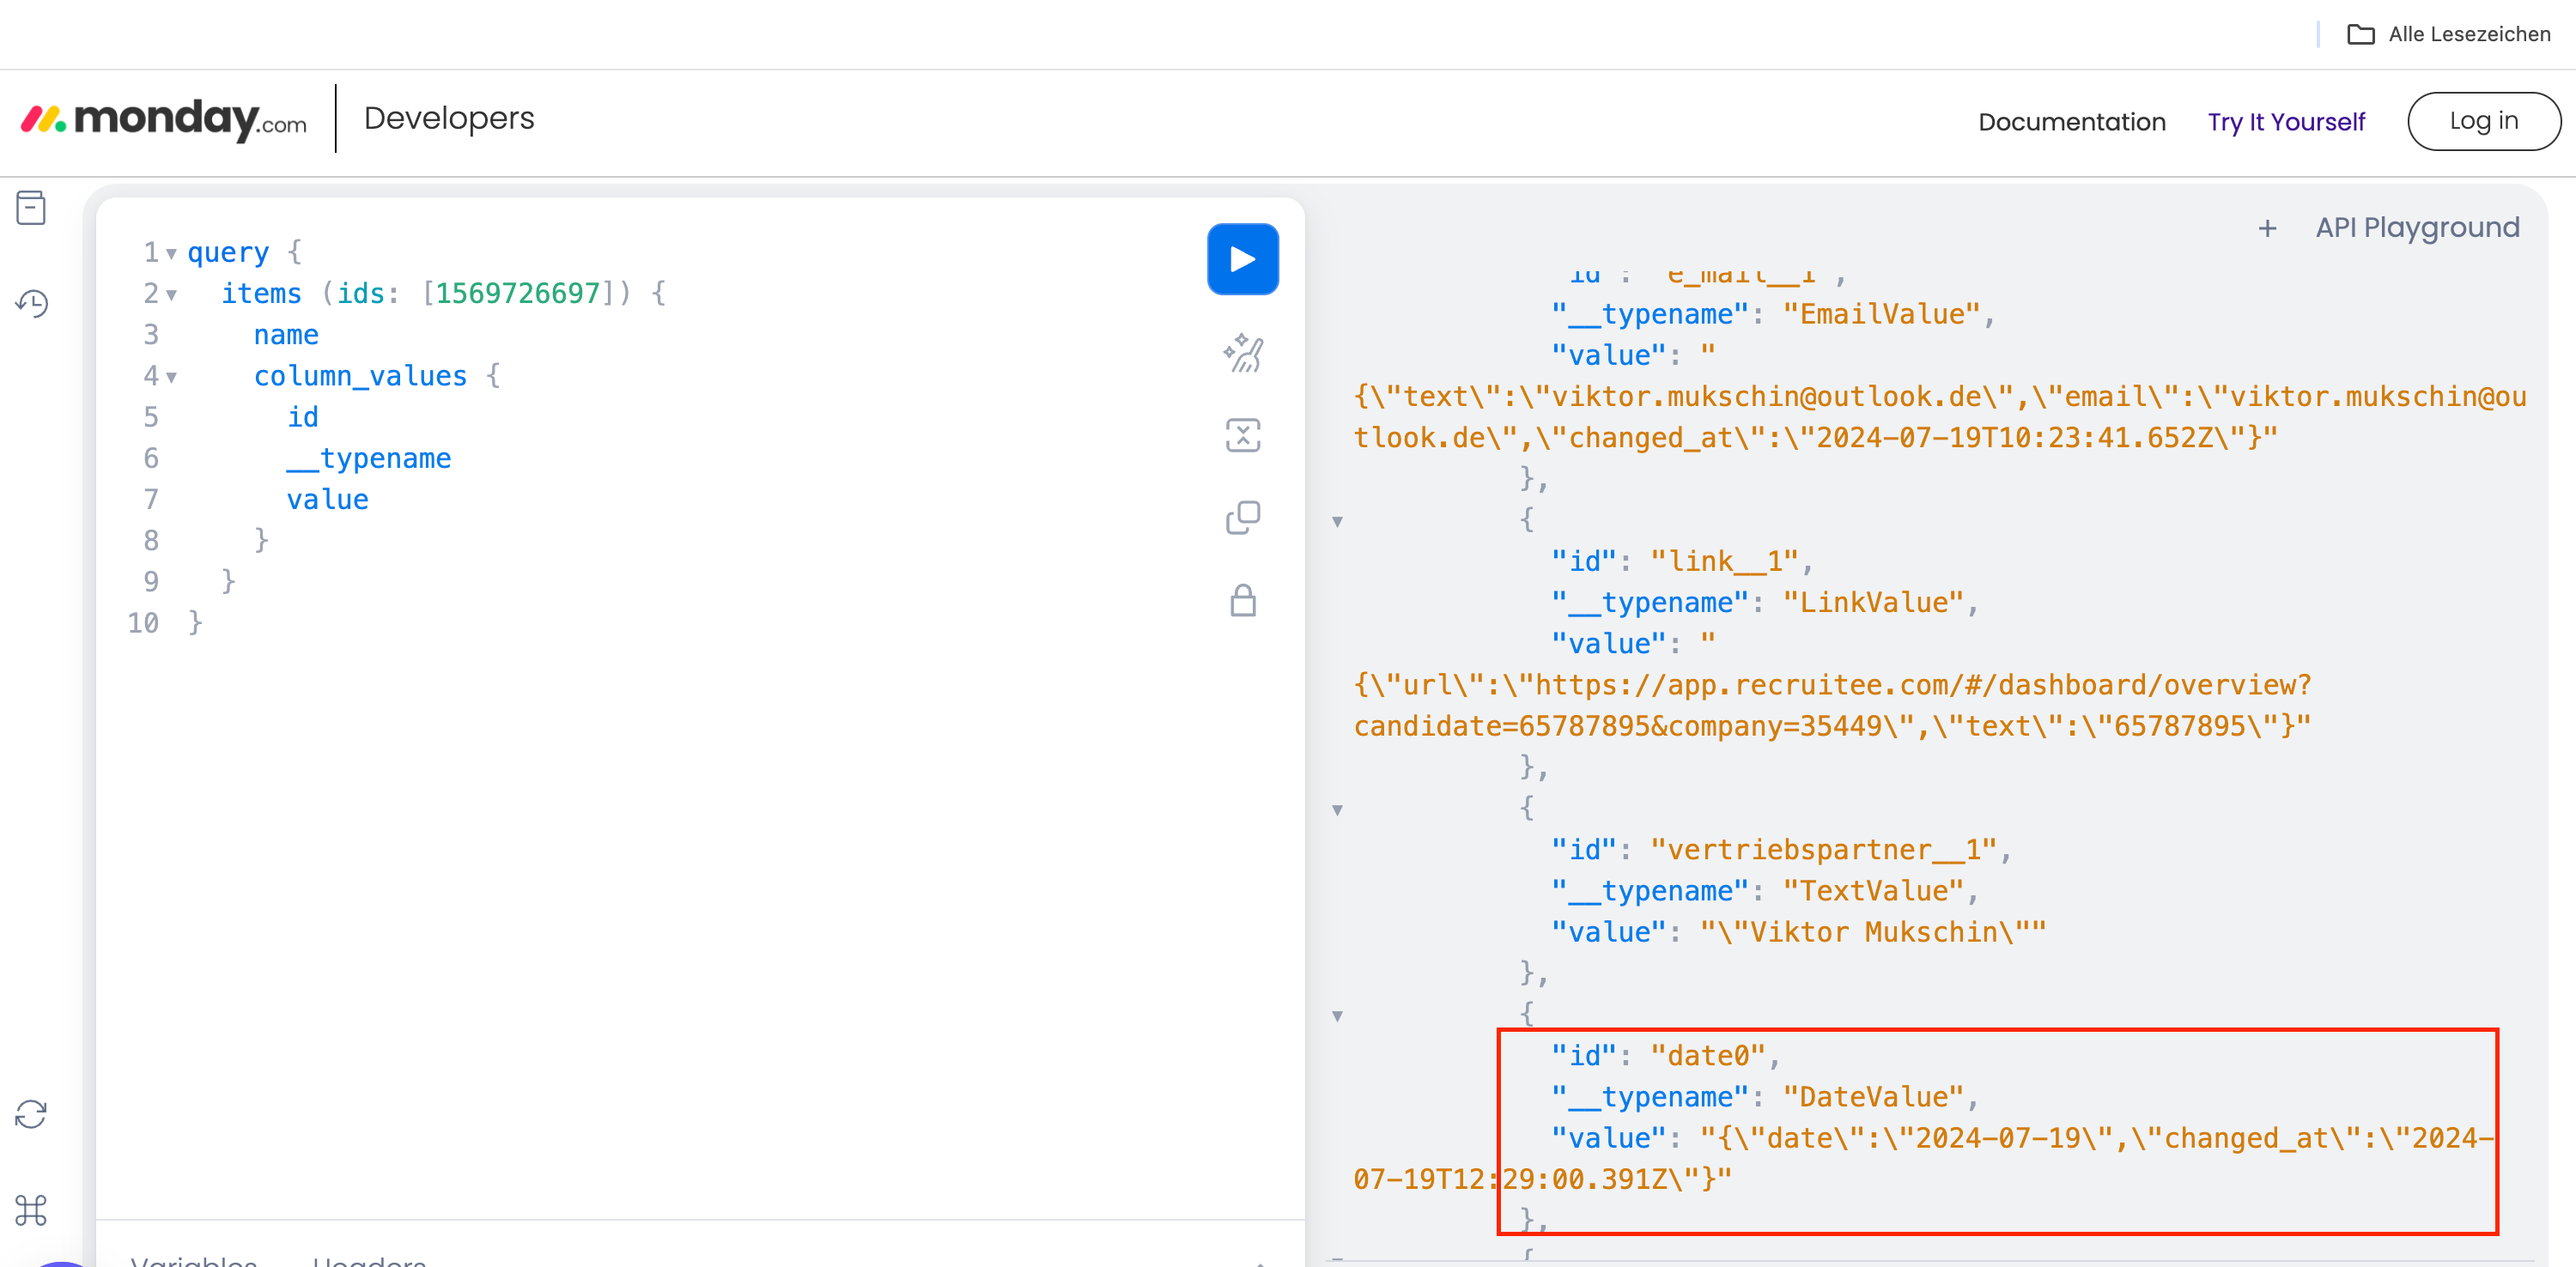Click the "DateValue" typename in results

[1872, 1096]
